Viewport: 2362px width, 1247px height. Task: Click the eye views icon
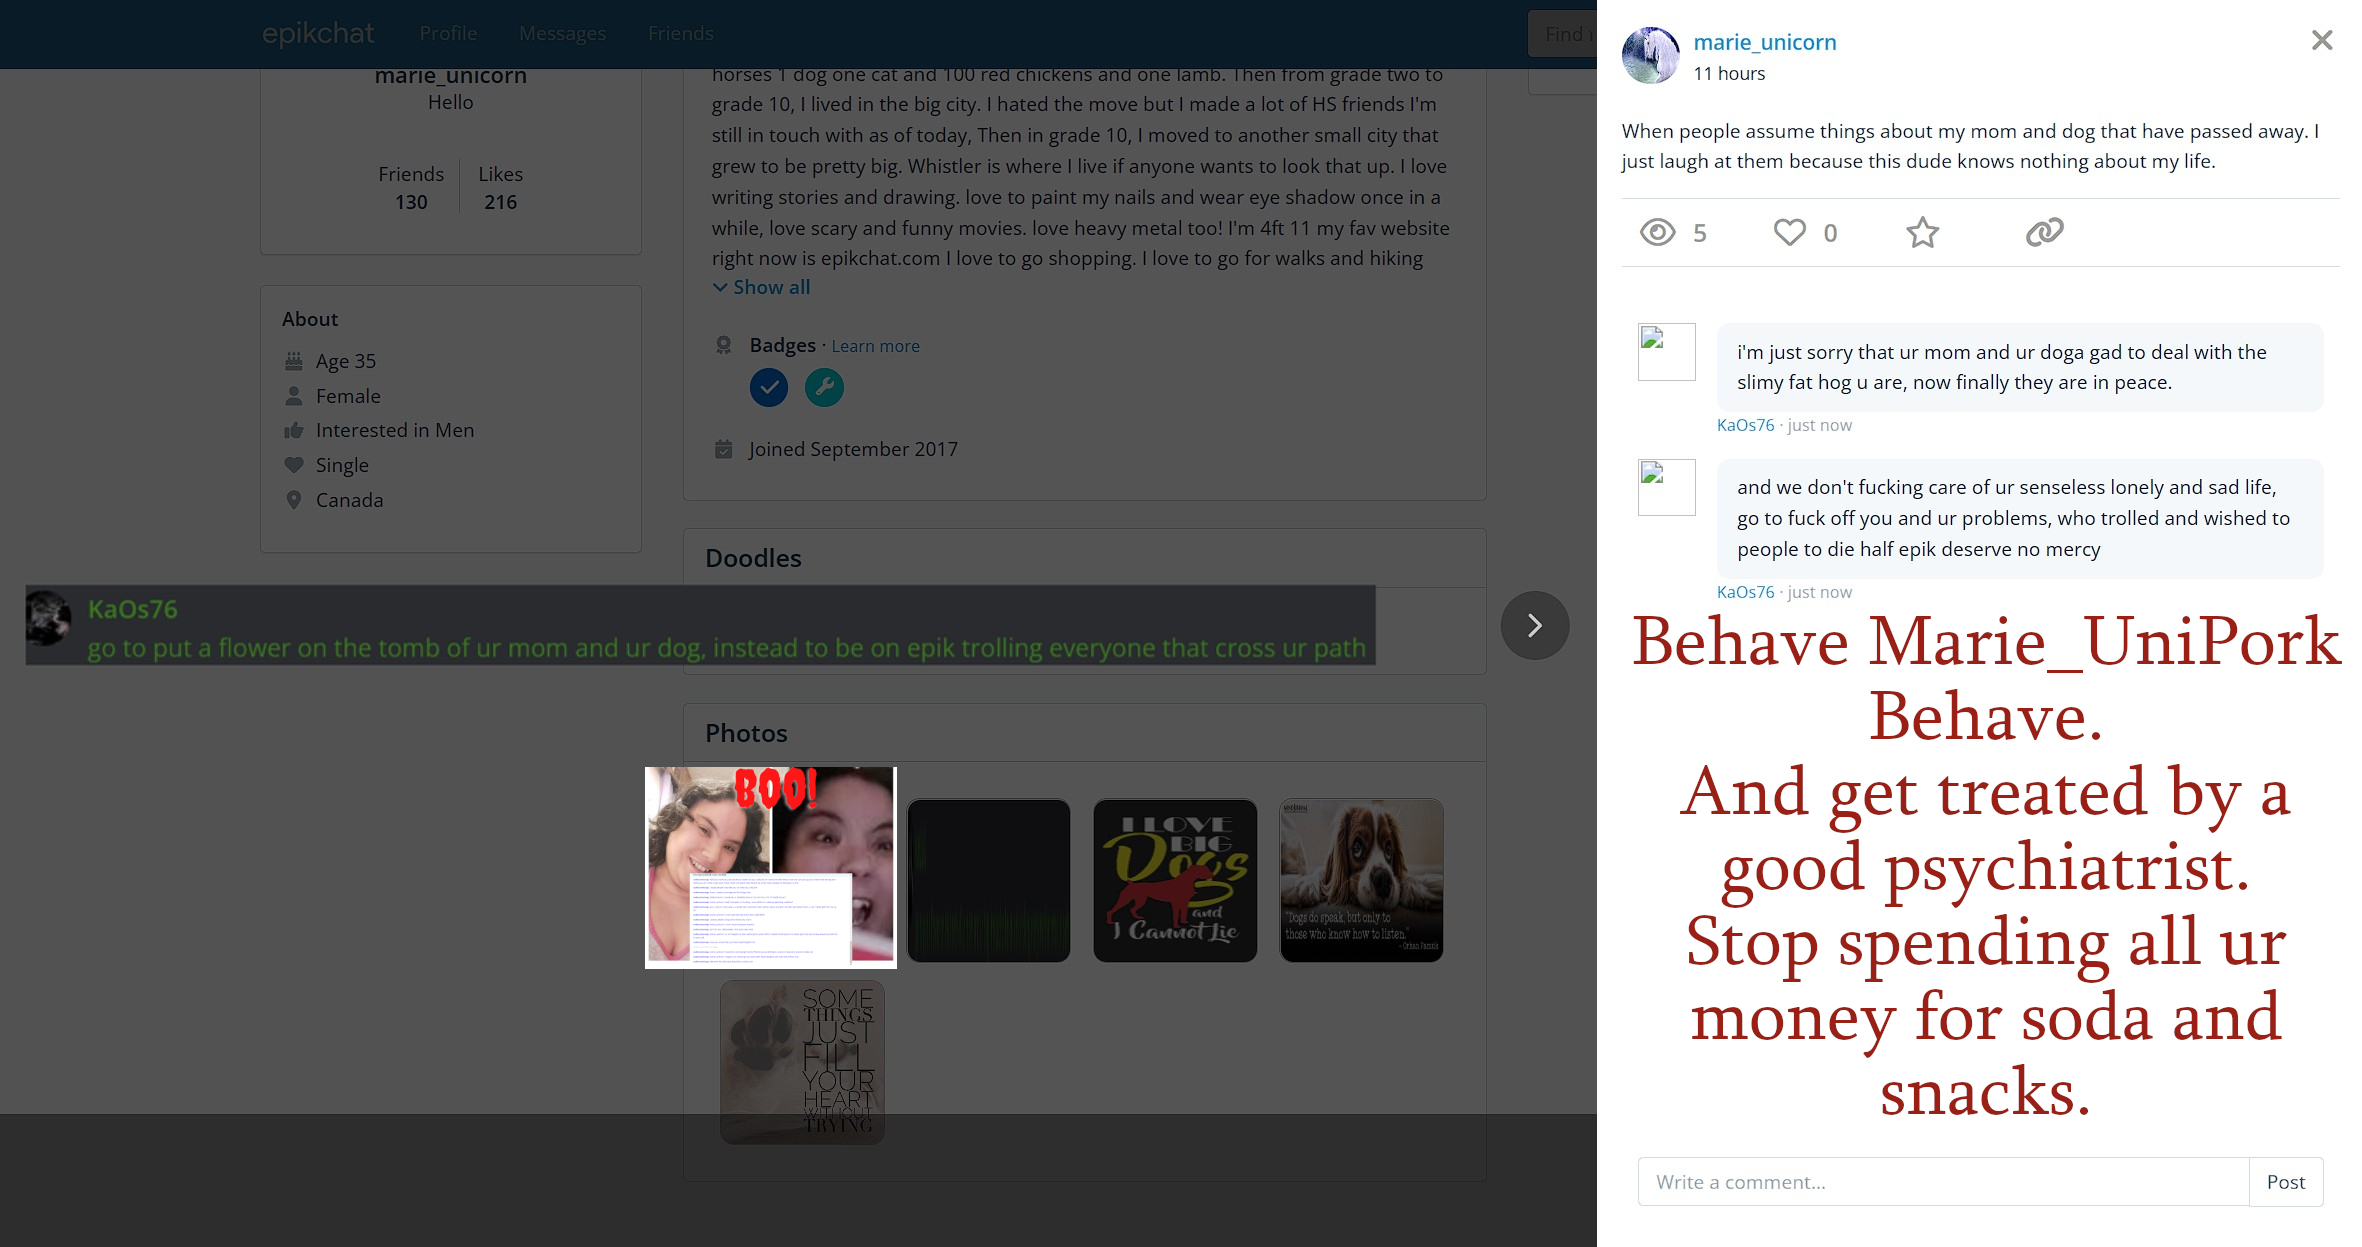click(1657, 232)
